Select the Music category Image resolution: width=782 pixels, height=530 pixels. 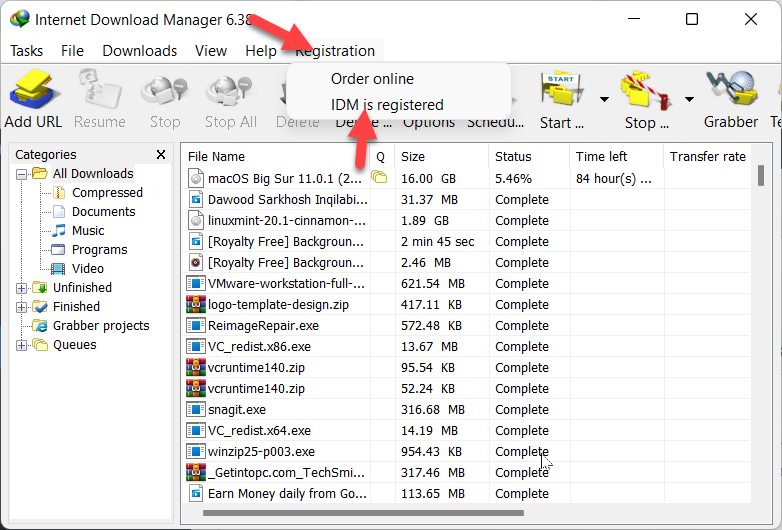[88, 231]
